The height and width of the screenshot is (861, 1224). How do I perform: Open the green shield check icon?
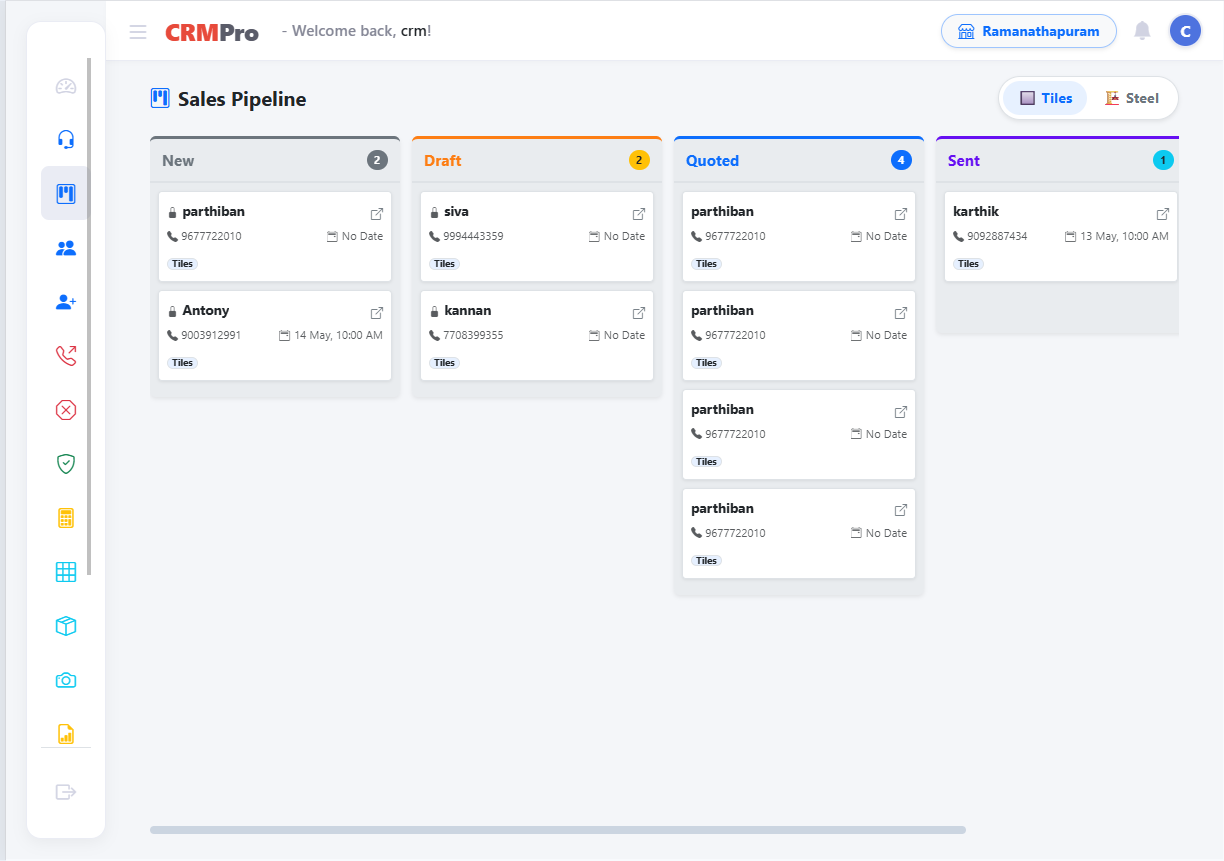[66, 463]
